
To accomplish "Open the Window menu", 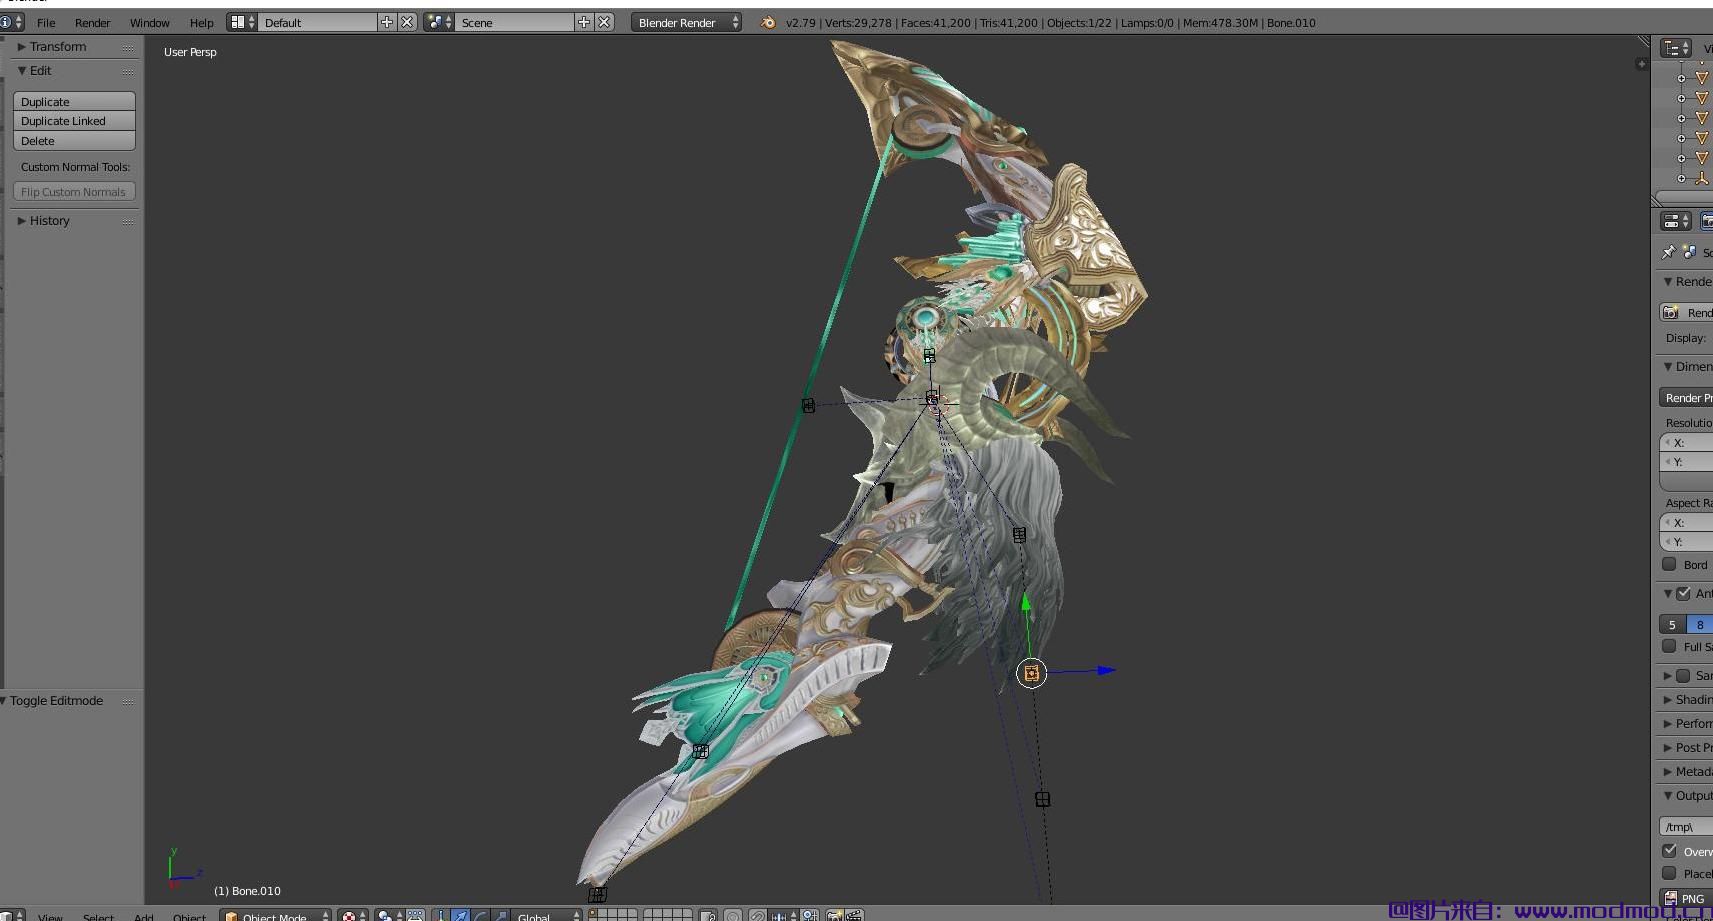I will click(149, 22).
